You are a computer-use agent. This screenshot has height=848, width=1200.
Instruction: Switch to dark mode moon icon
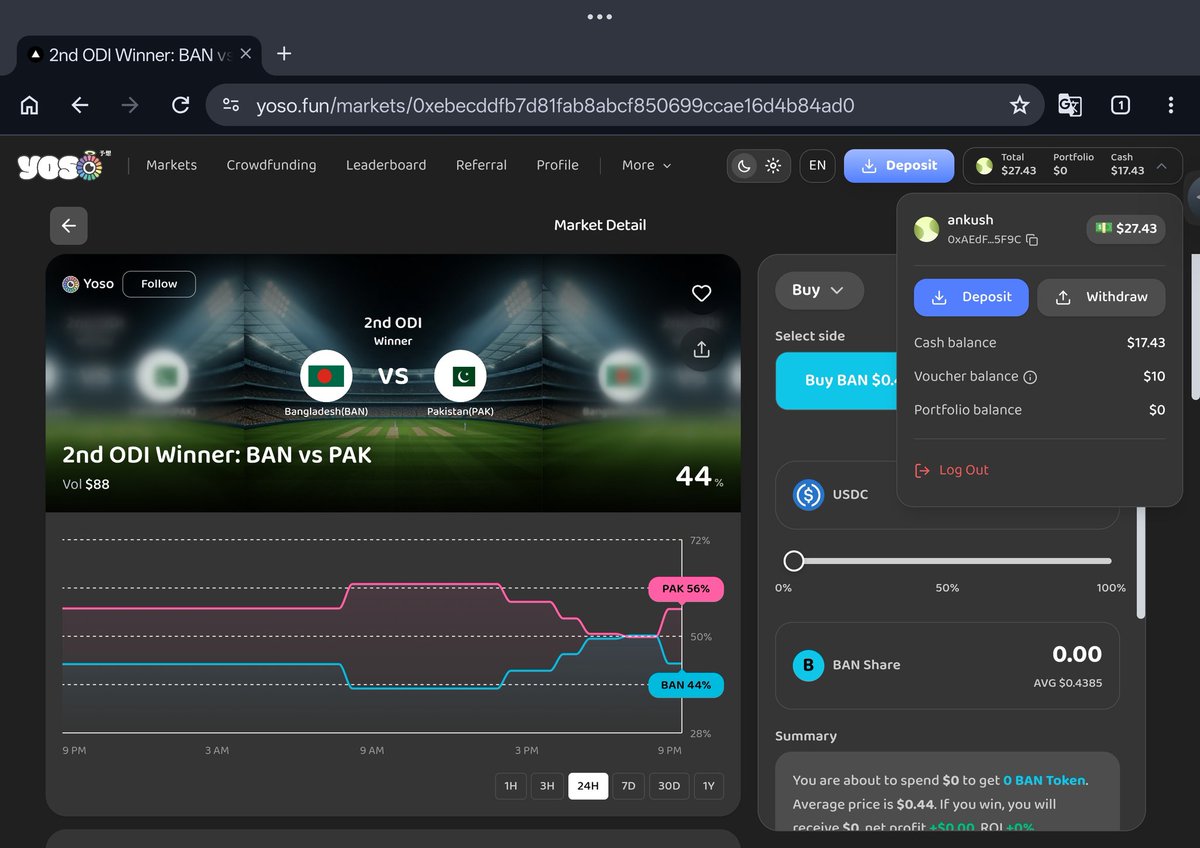tap(744, 166)
